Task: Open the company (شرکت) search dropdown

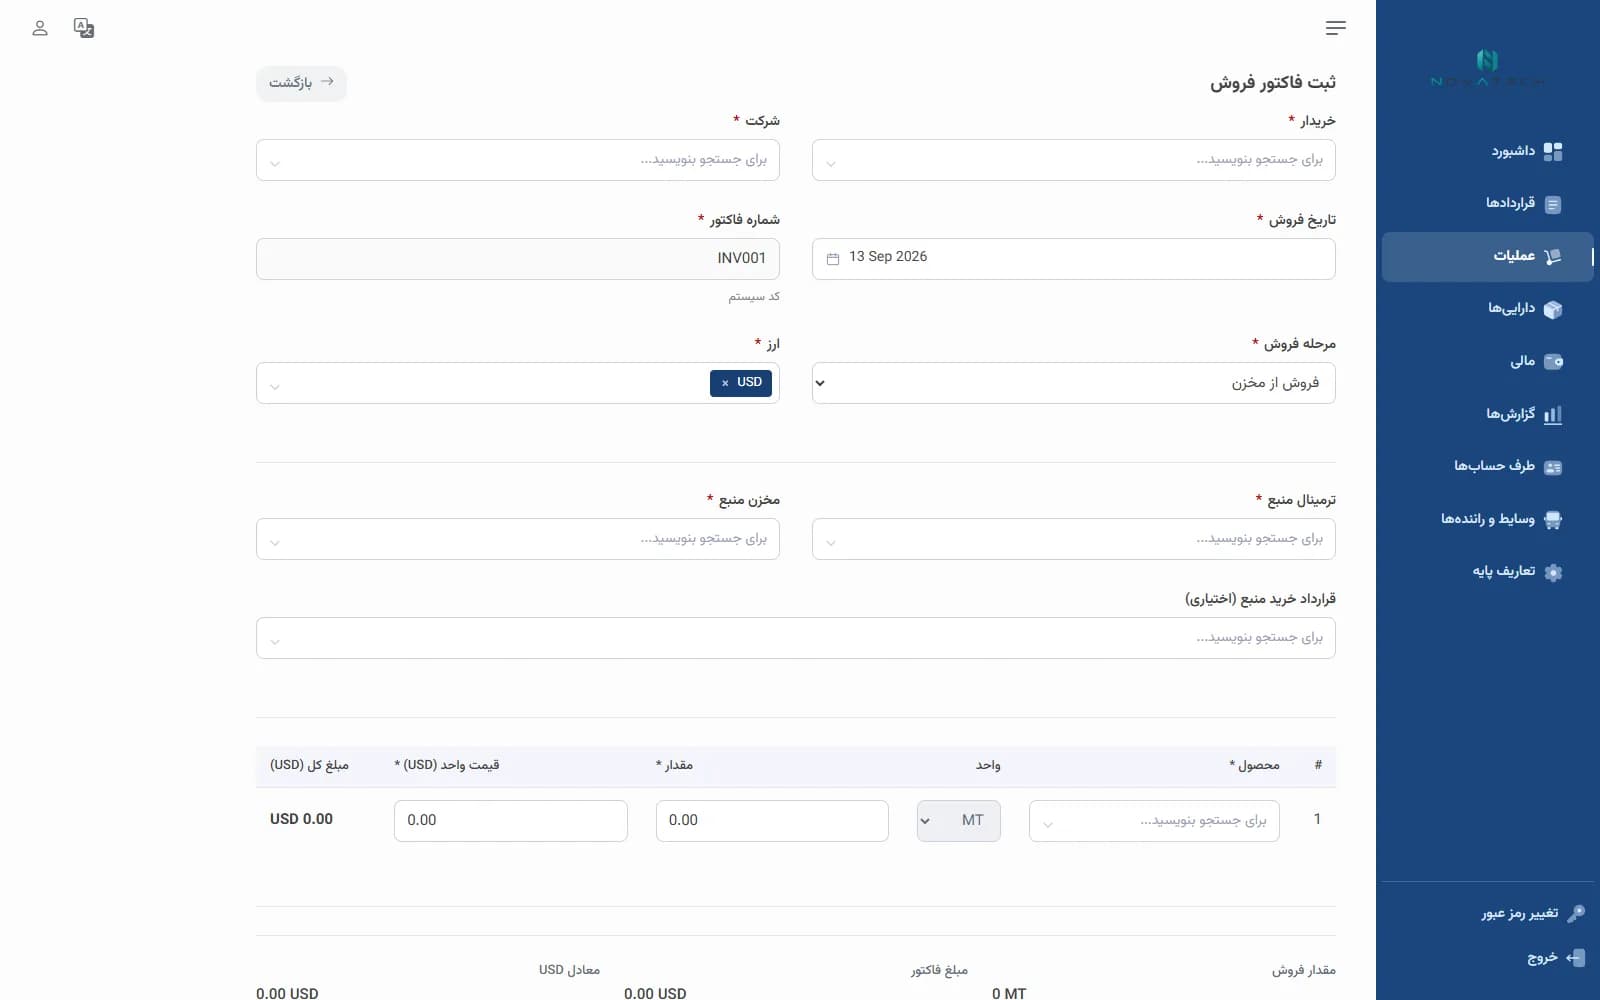Action: (517, 160)
